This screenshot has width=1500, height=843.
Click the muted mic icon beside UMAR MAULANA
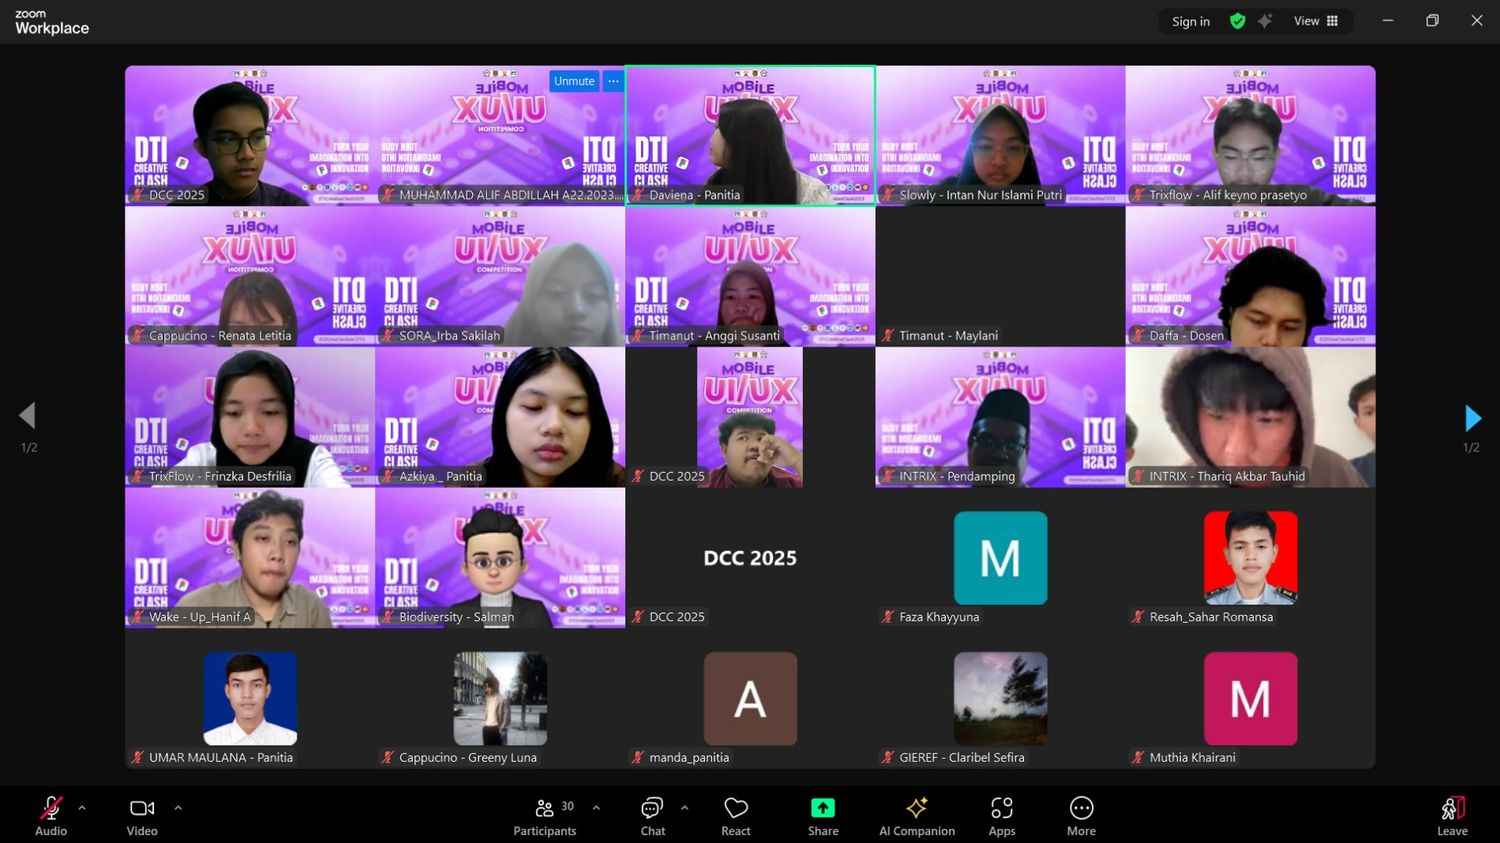point(138,758)
